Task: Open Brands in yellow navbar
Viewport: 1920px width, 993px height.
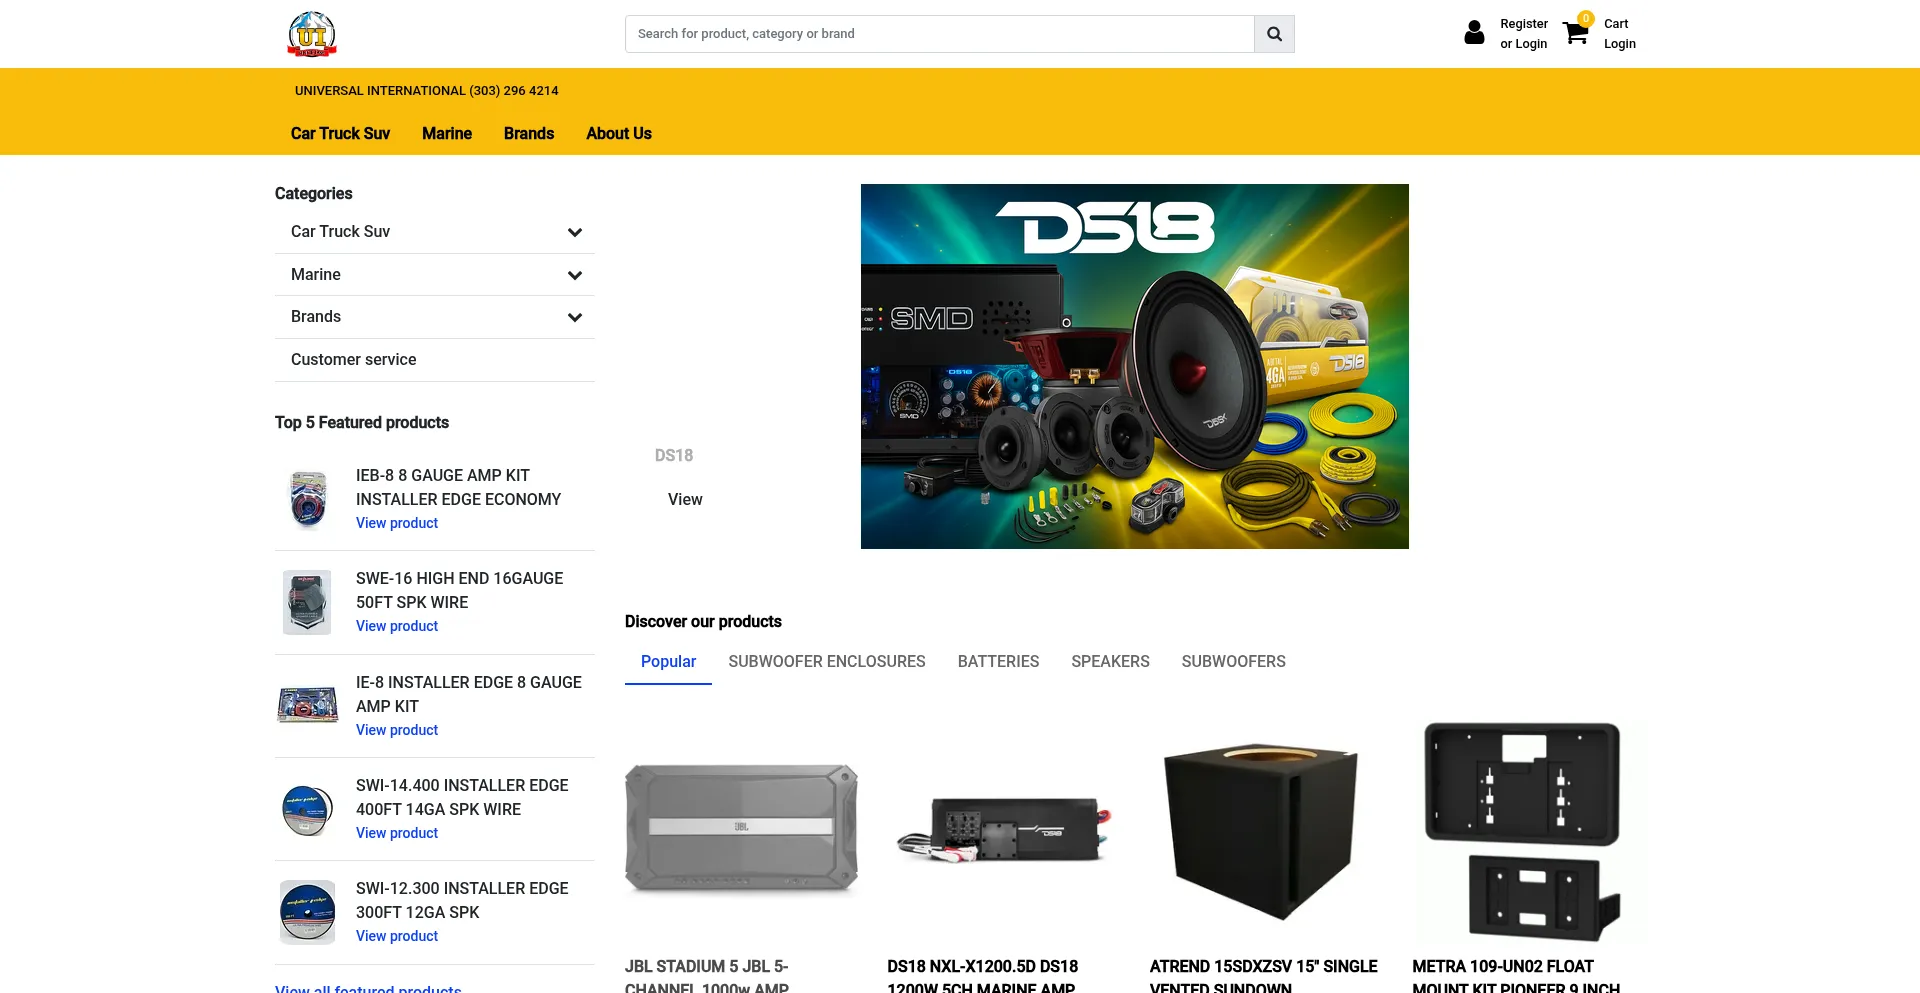Action: [529, 133]
